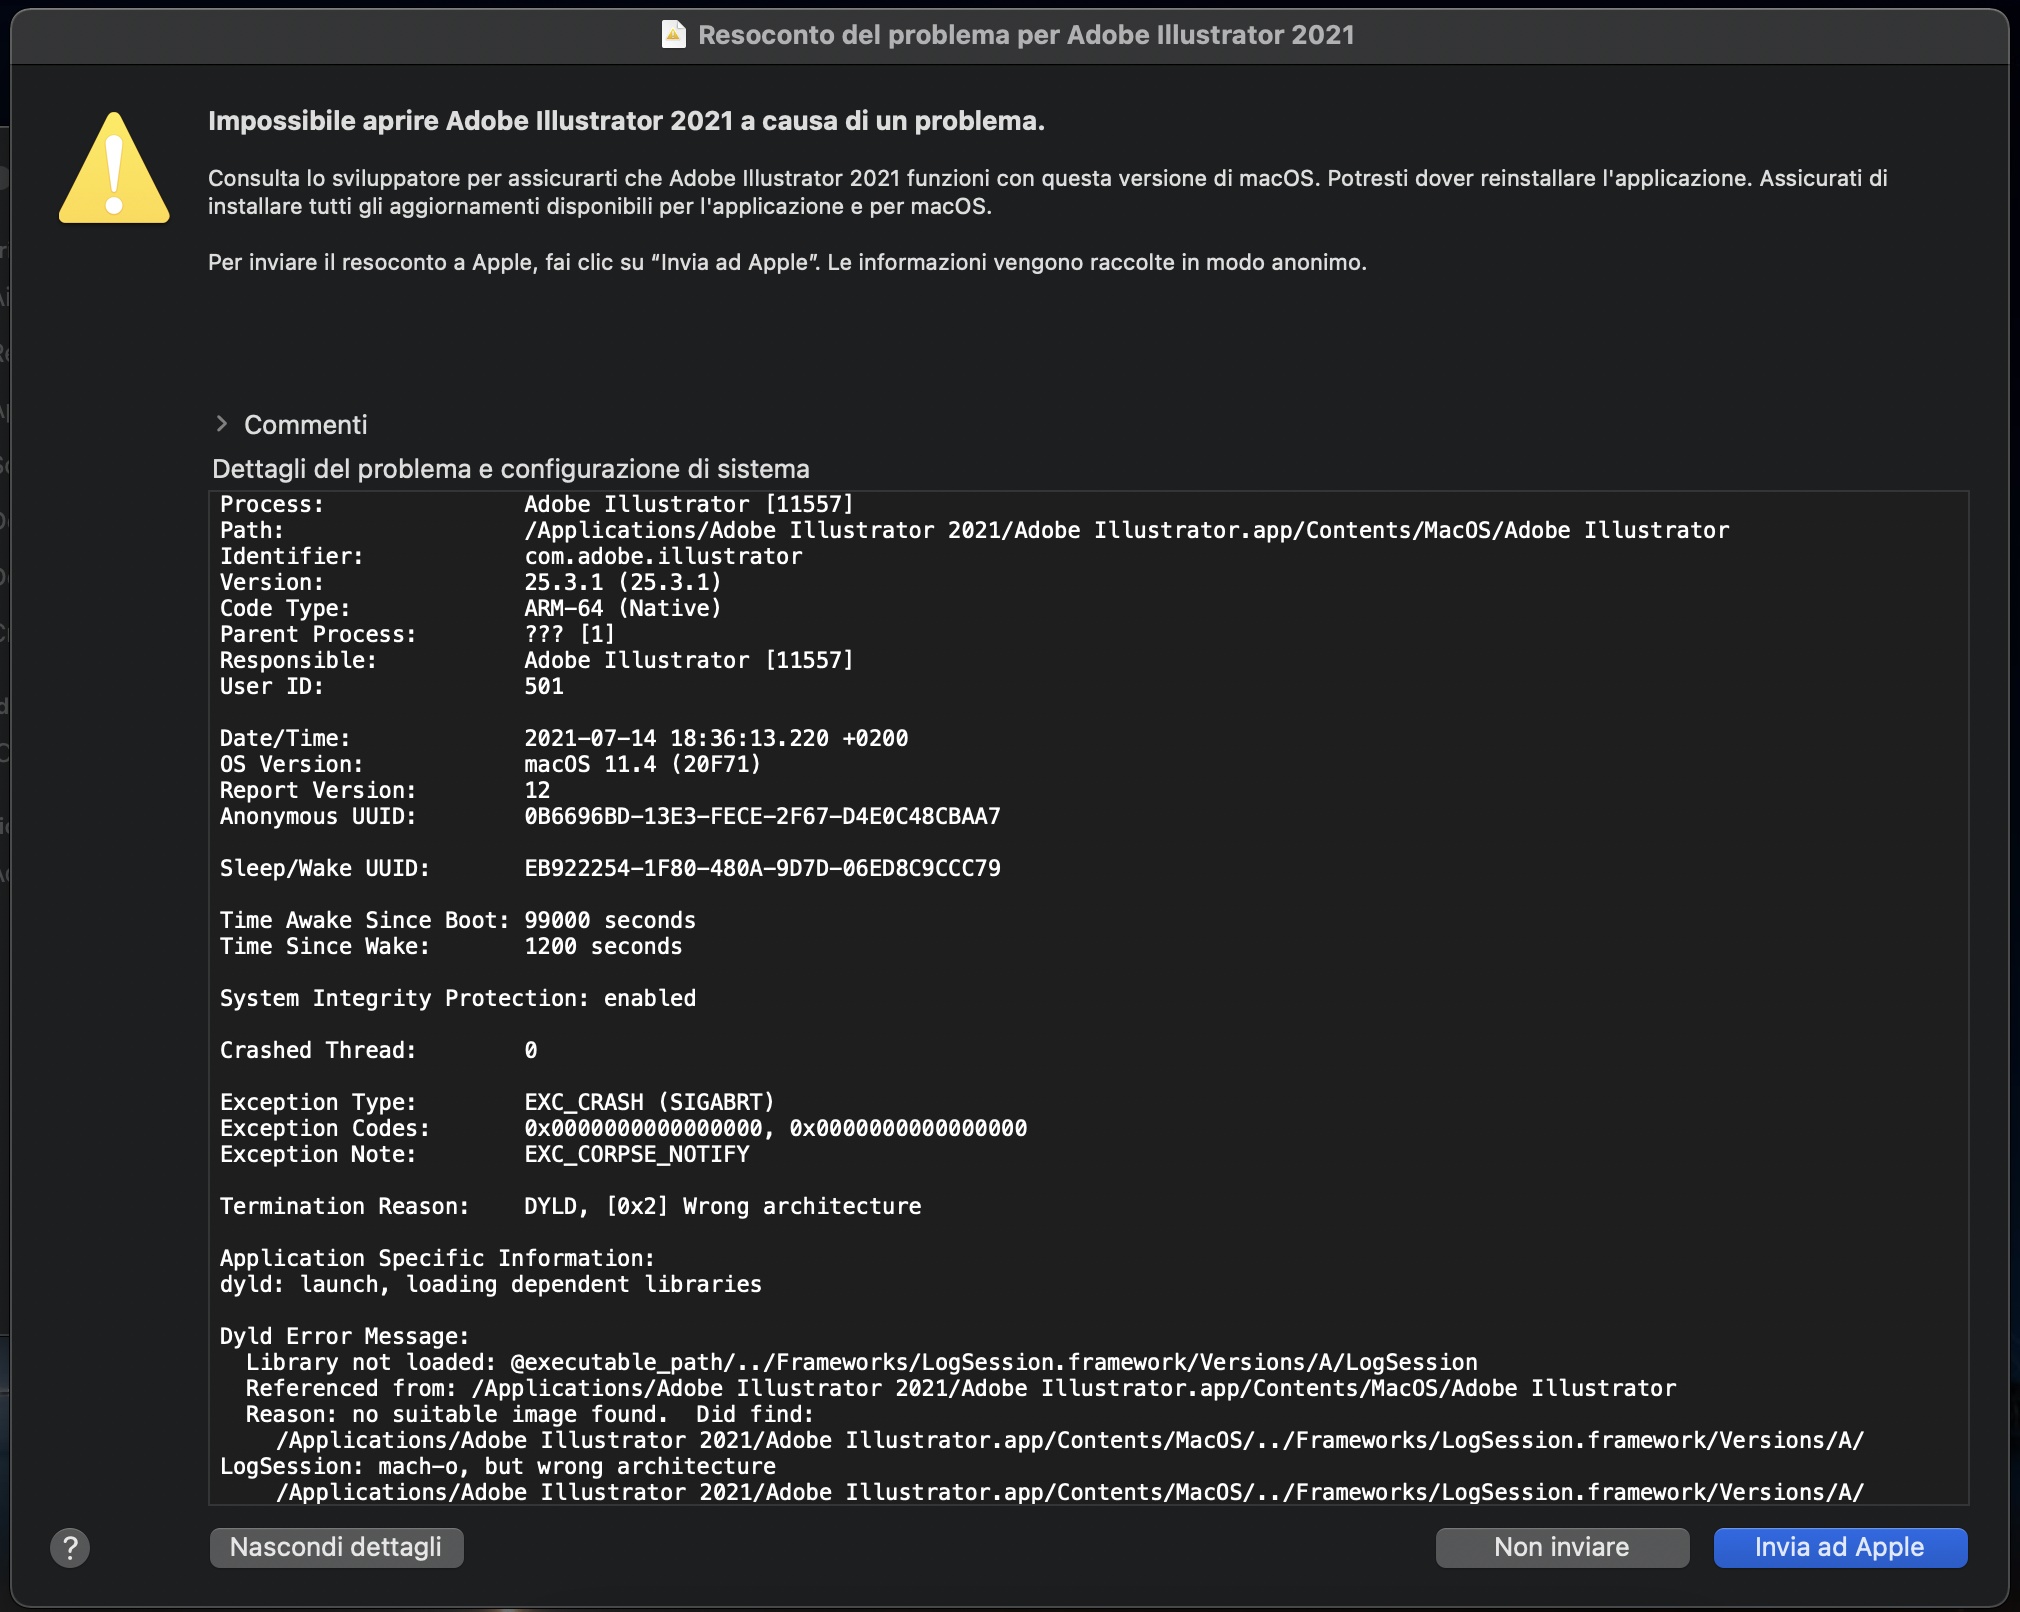Screen dimensions: 2020x1612
Task: Click the exception note EXC_CORPSE_NOTIFY
Action: coord(637,1154)
